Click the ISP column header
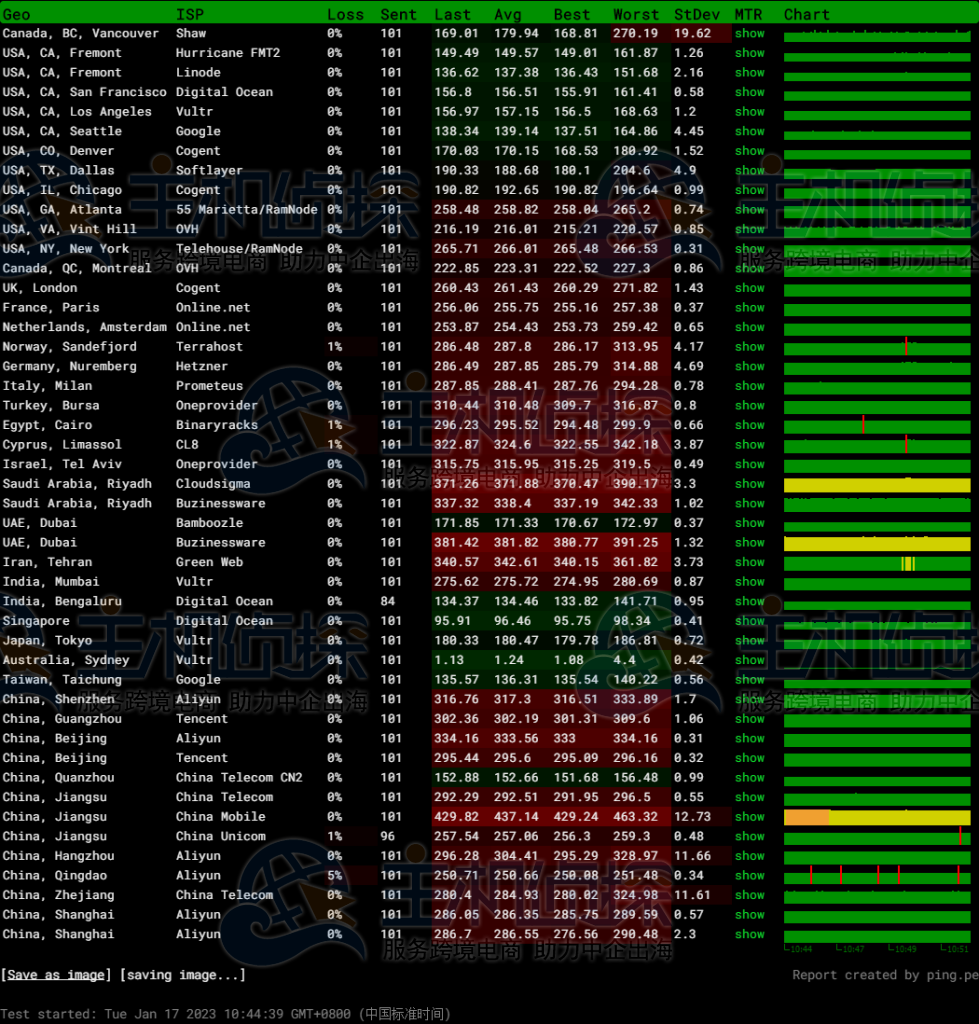The width and height of the screenshot is (979, 1024). coord(190,14)
